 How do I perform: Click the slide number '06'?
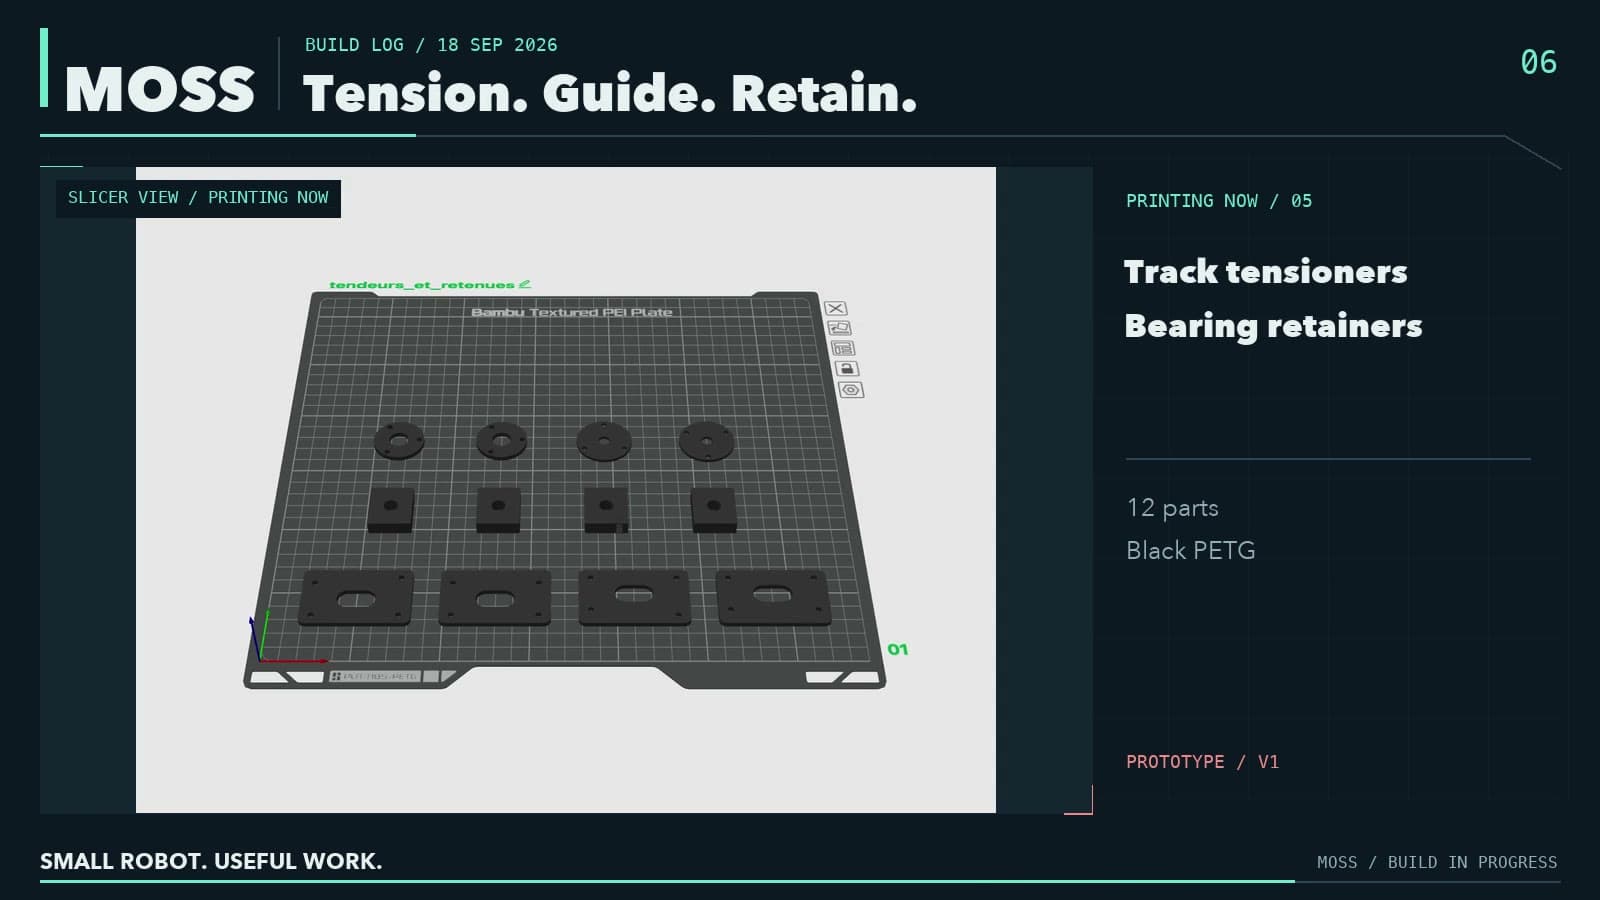pyautogui.click(x=1538, y=62)
